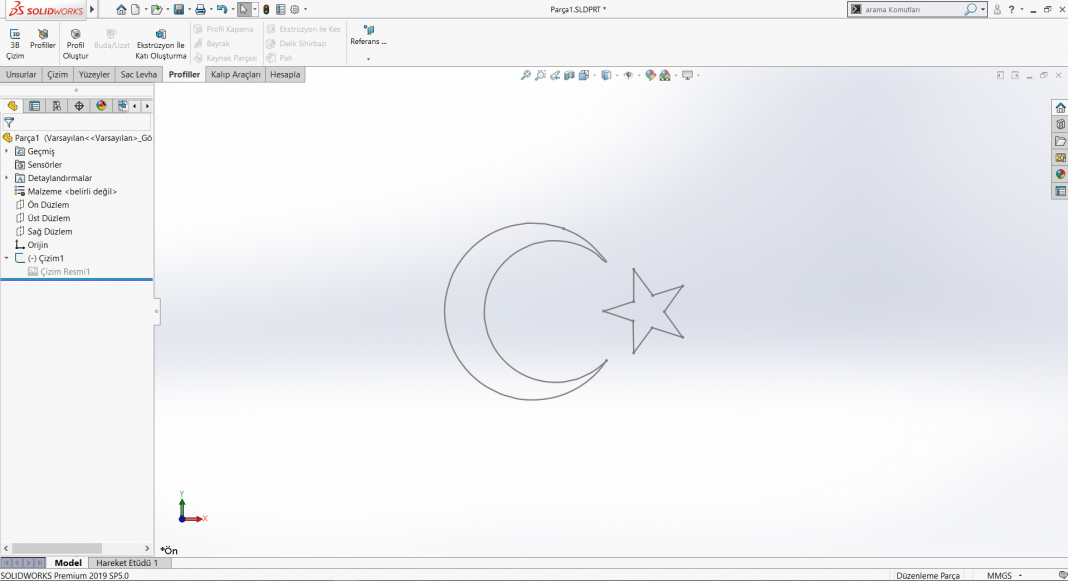
Task: Toggle the Hide/Show Items eye icon
Action: click(629, 74)
